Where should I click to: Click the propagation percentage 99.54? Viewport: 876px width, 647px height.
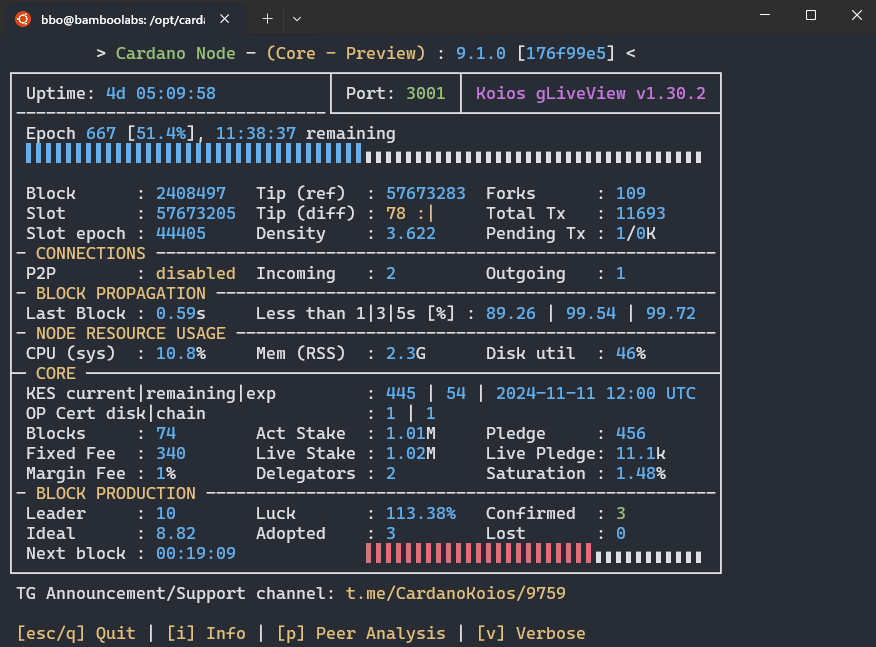591,313
